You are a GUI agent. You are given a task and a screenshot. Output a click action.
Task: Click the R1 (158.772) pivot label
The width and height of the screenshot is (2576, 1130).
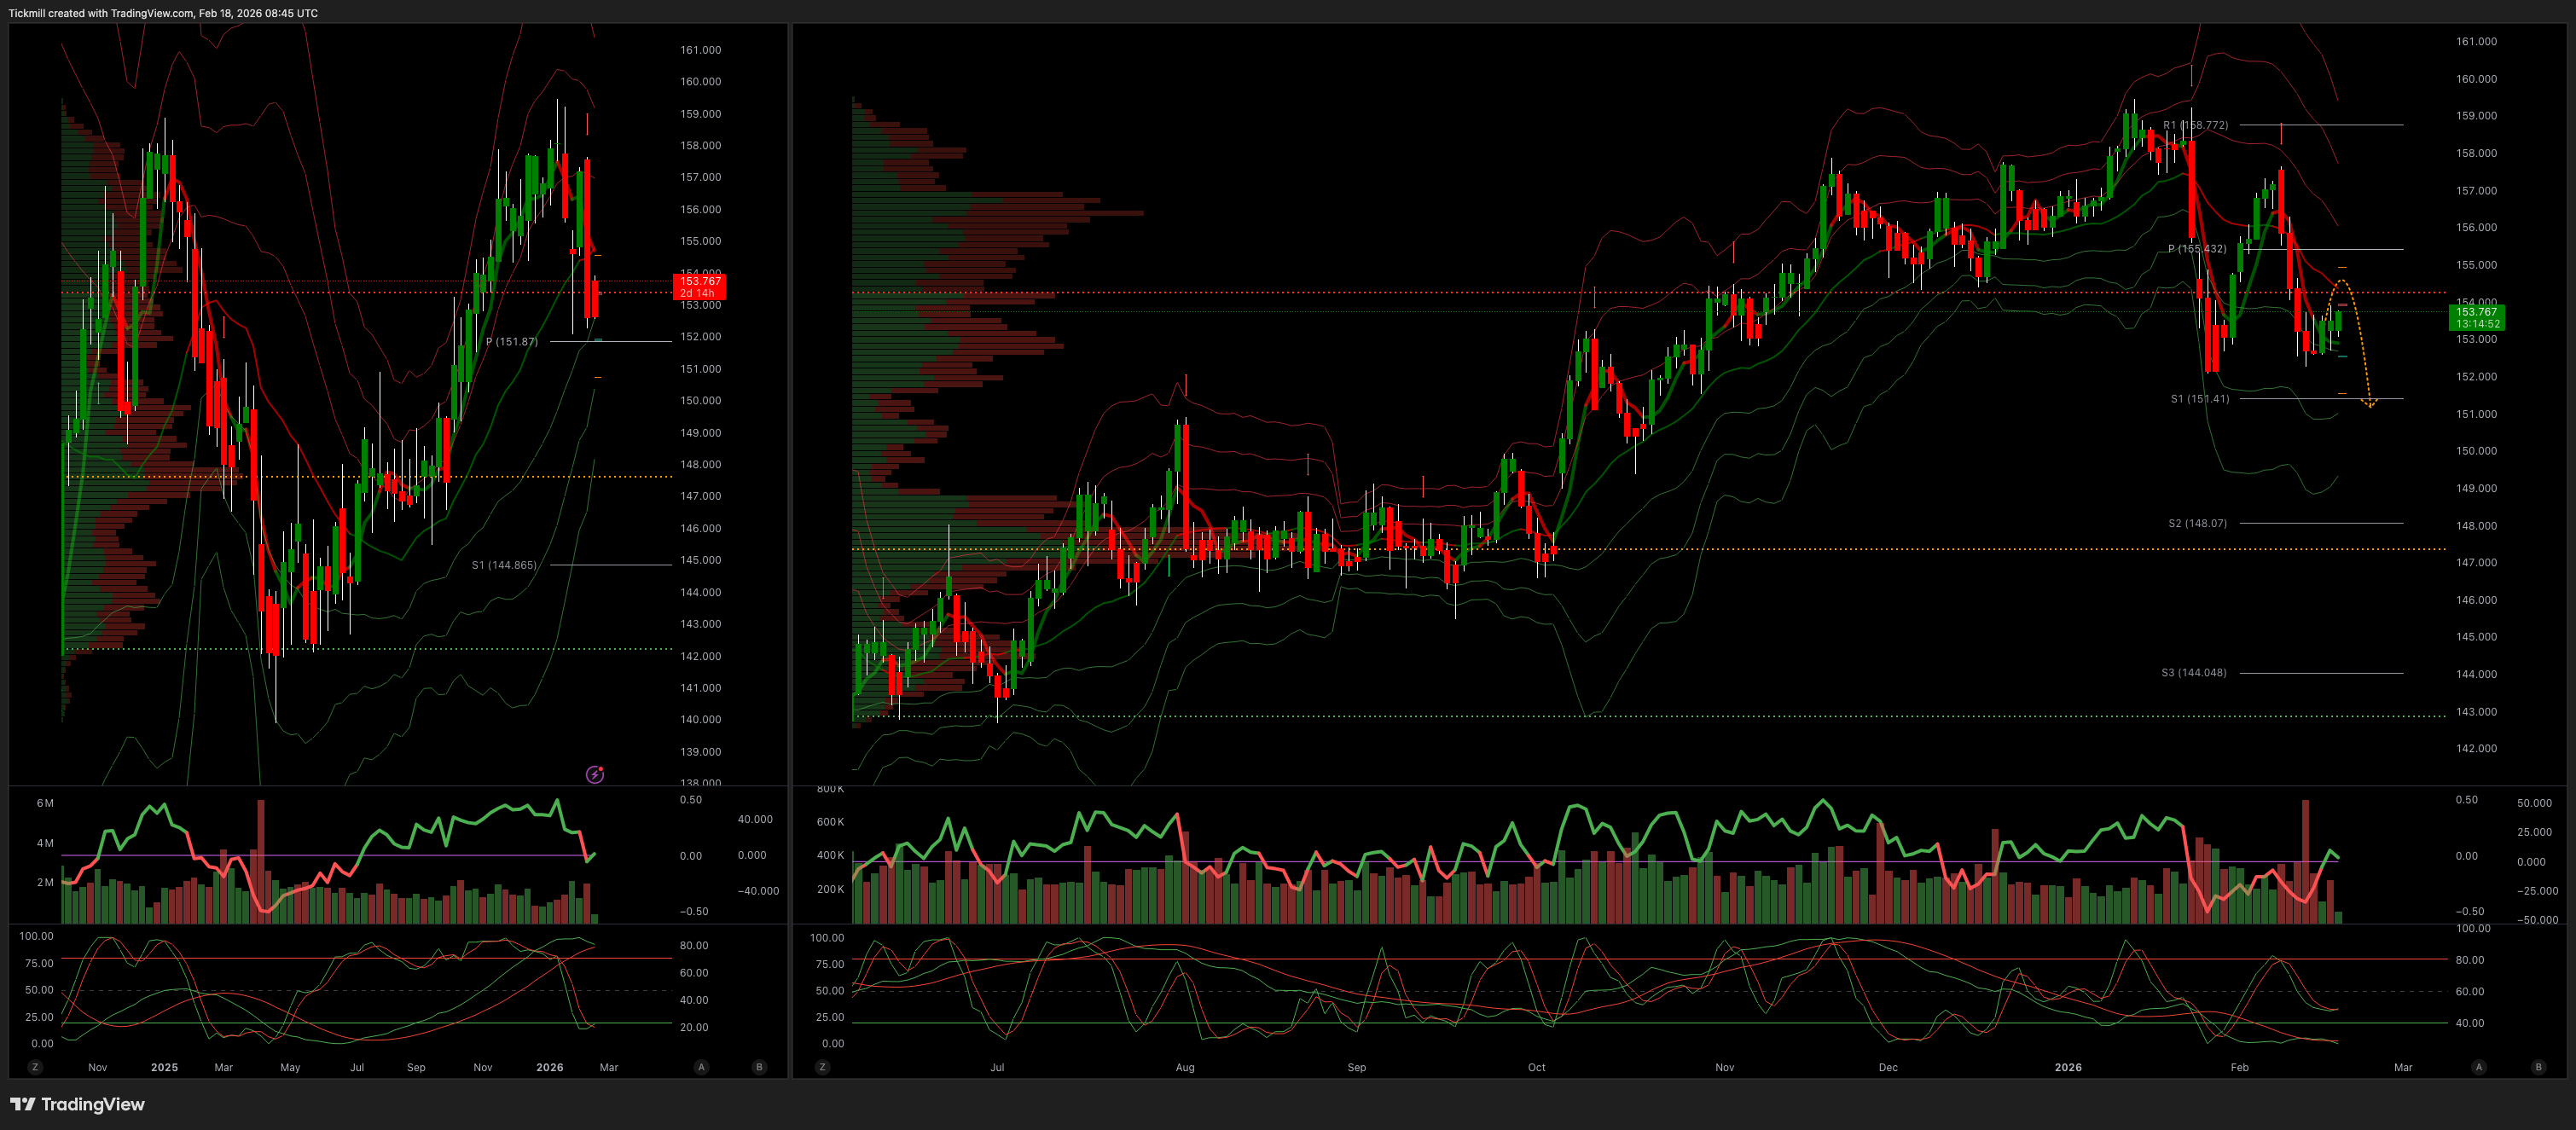(2195, 125)
